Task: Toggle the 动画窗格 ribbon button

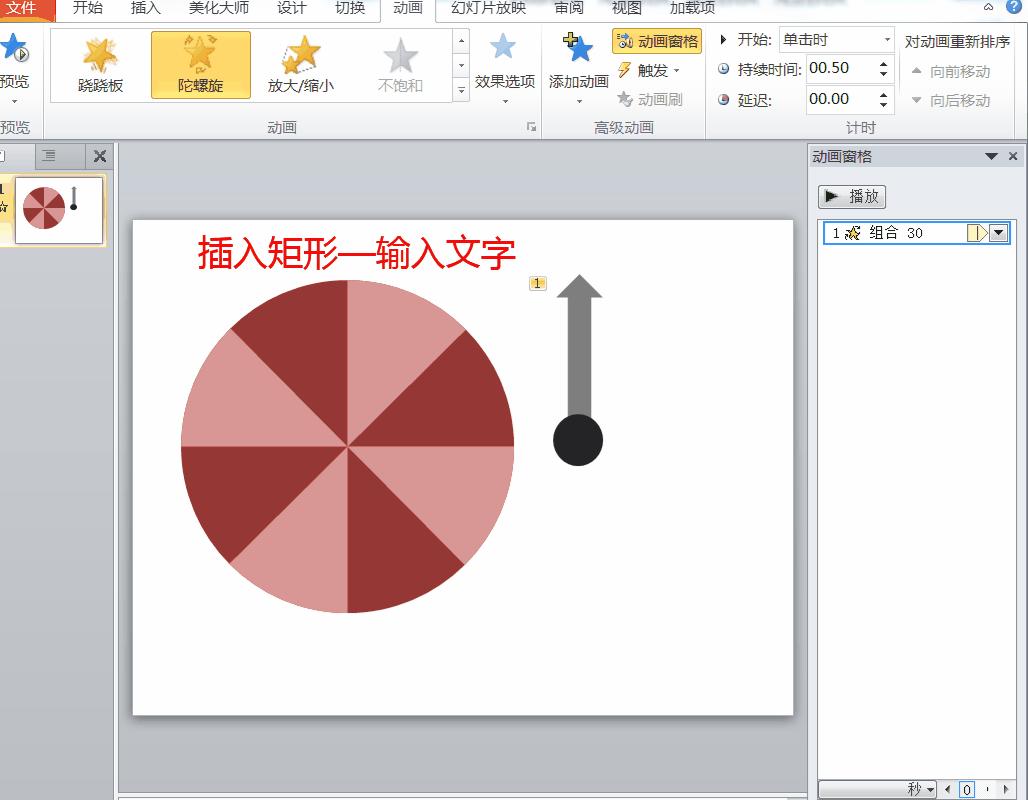Action: point(658,42)
